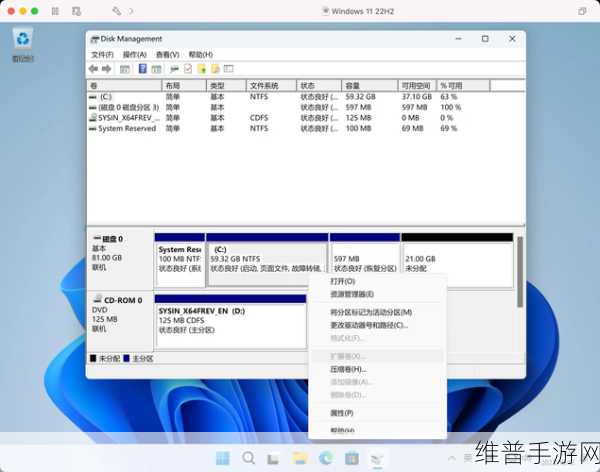This screenshot has height=472, width=600.
Task: Sort by the 容量 column header
Action: pos(369,86)
